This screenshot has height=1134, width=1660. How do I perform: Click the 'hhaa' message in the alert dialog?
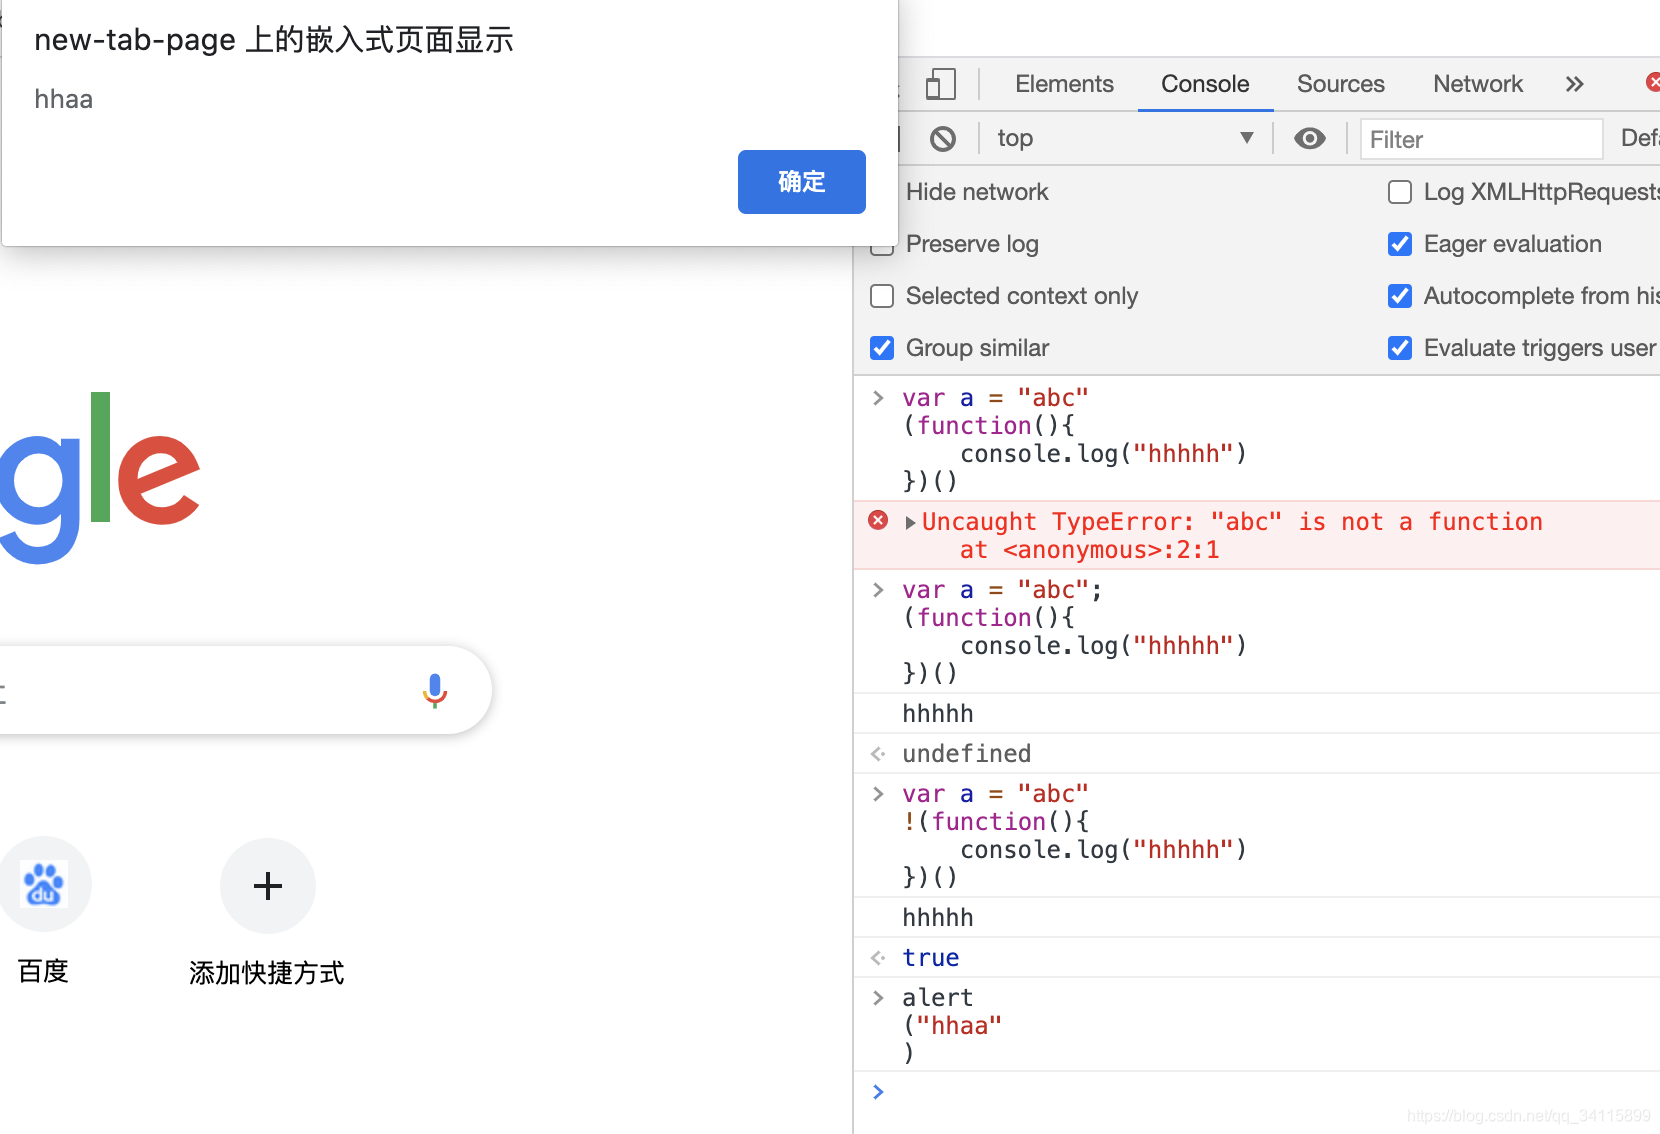(x=64, y=99)
